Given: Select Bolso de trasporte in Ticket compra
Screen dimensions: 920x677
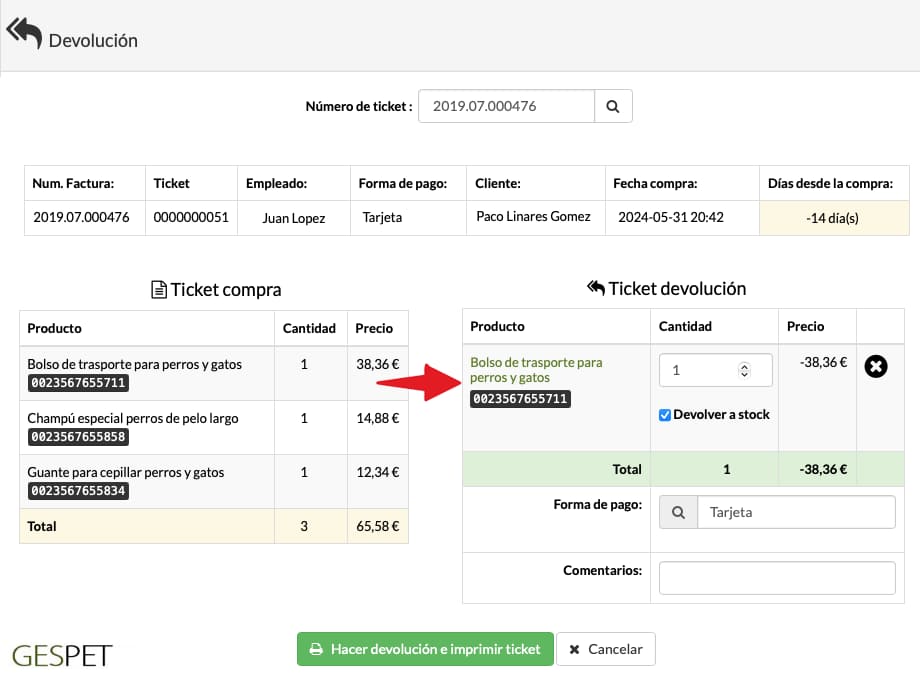Looking at the screenshot, I should [214, 373].
